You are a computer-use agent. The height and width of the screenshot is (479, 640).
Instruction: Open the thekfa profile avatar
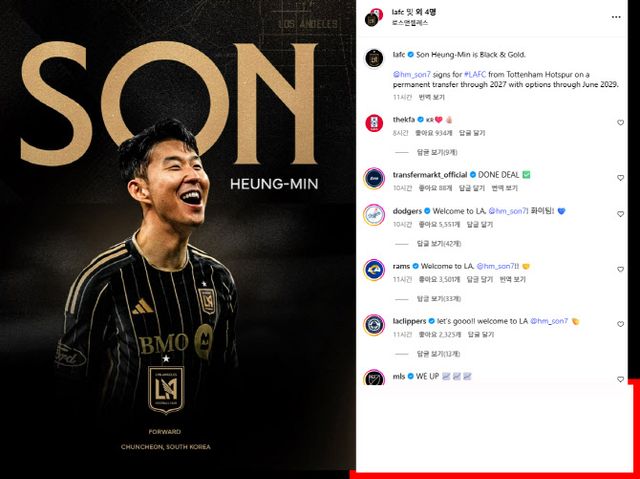pyautogui.click(x=374, y=123)
